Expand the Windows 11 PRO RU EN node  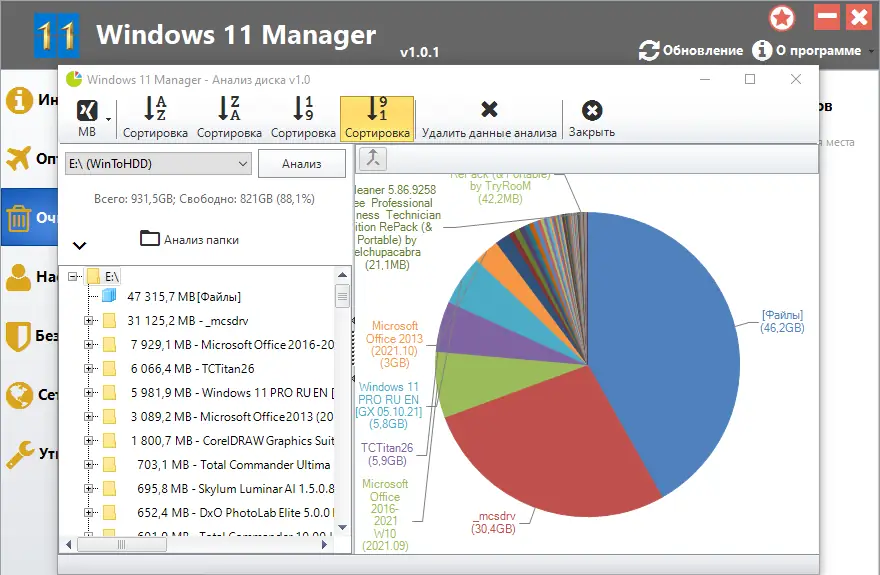(x=88, y=393)
